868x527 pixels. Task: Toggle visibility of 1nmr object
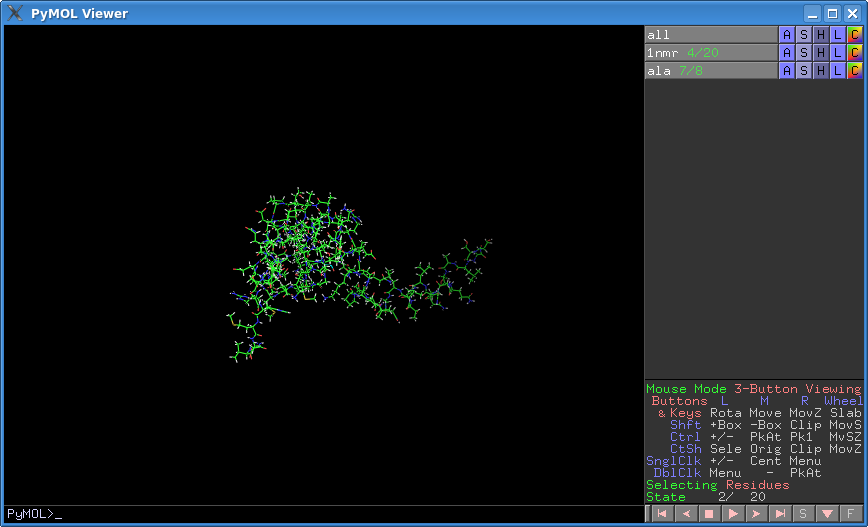click(710, 53)
